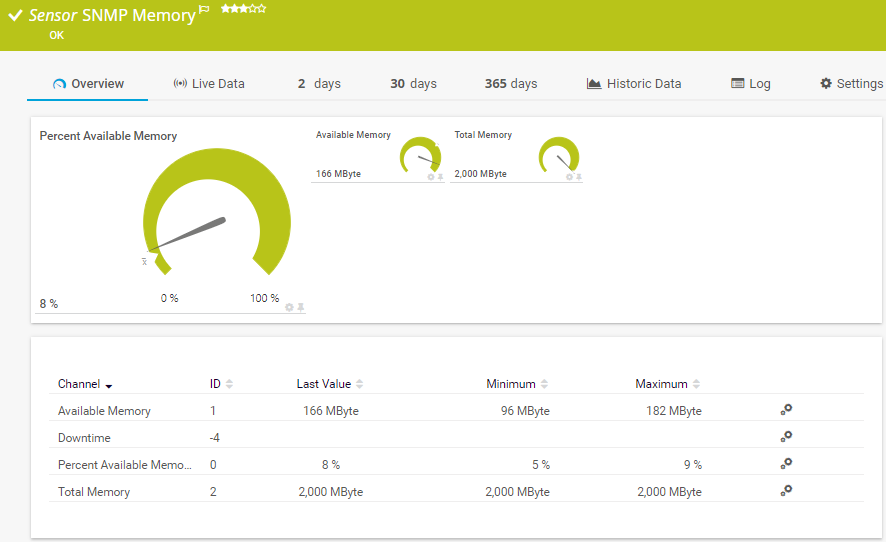Sort table by Channel column
Viewport: 886px width, 542px height.
click(x=84, y=384)
